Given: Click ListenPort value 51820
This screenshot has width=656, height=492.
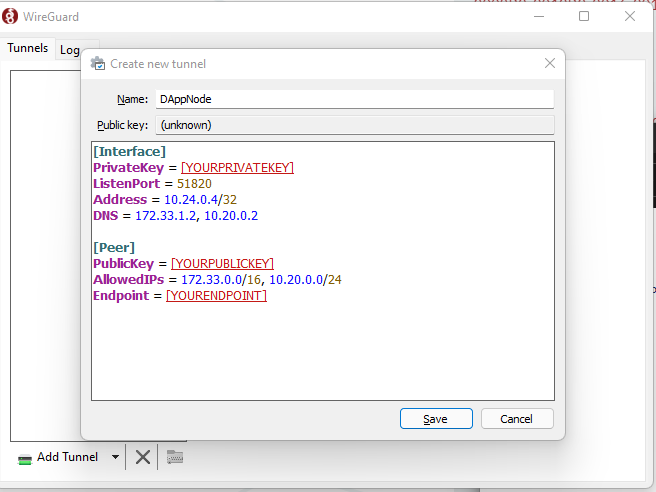Looking at the screenshot, I should 194,184.
